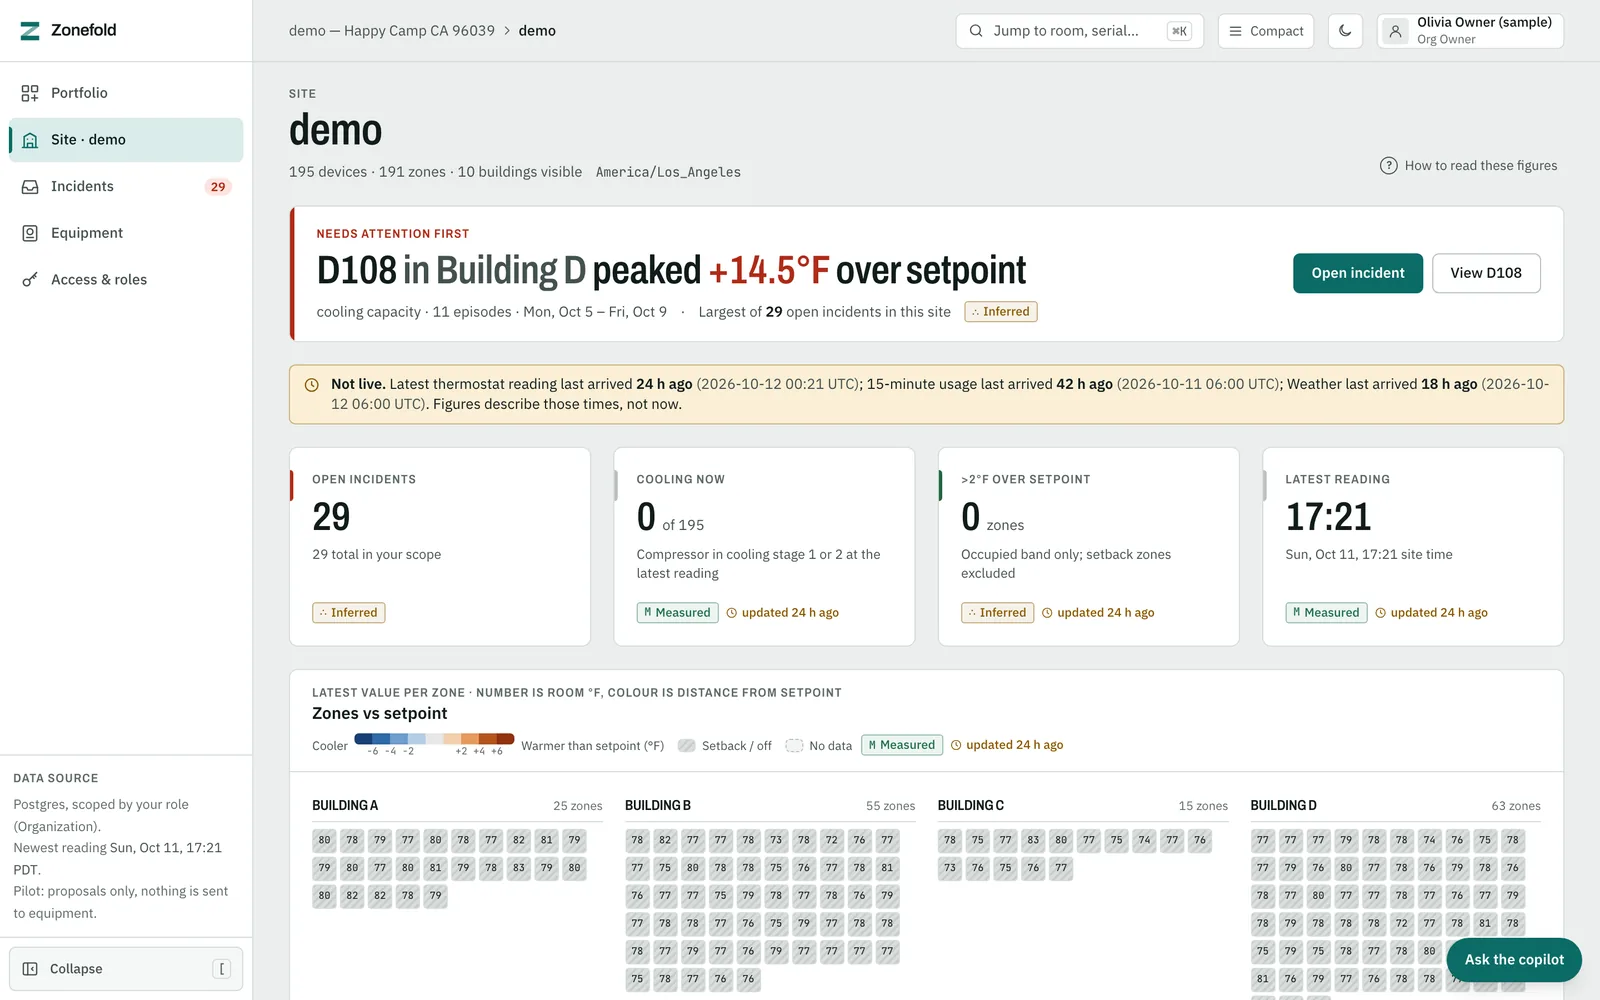Image resolution: width=1600 pixels, height=1000 pixels.
Task: Click the No data legend swatch
Action: tap(794, 746)
